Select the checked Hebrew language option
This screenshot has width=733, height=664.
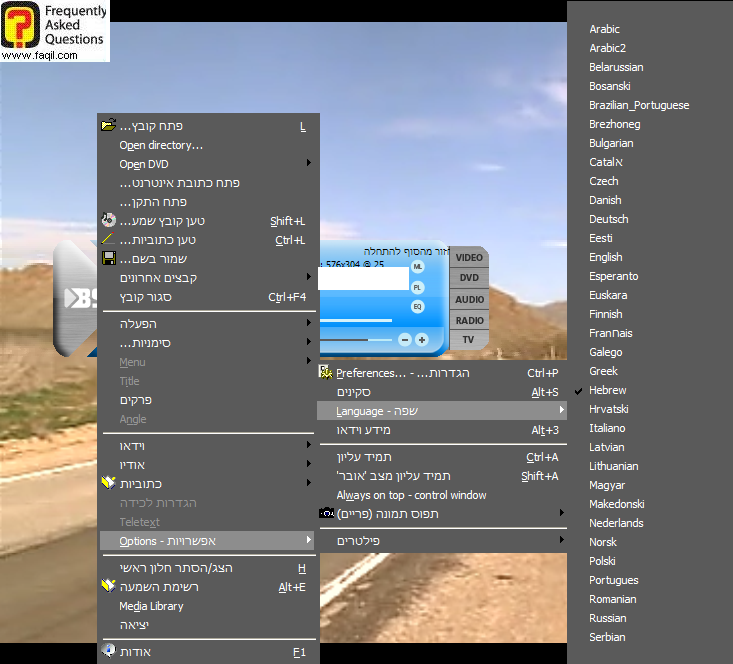click(x=607, y=390)
